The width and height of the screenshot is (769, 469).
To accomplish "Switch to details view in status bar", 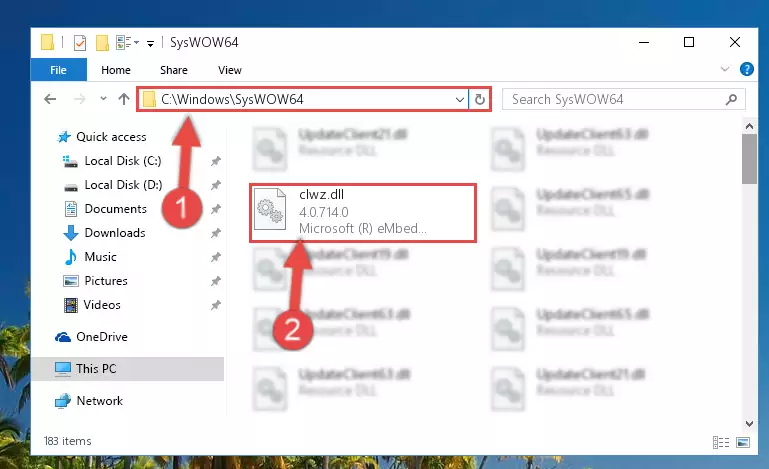I will (720, 443).
